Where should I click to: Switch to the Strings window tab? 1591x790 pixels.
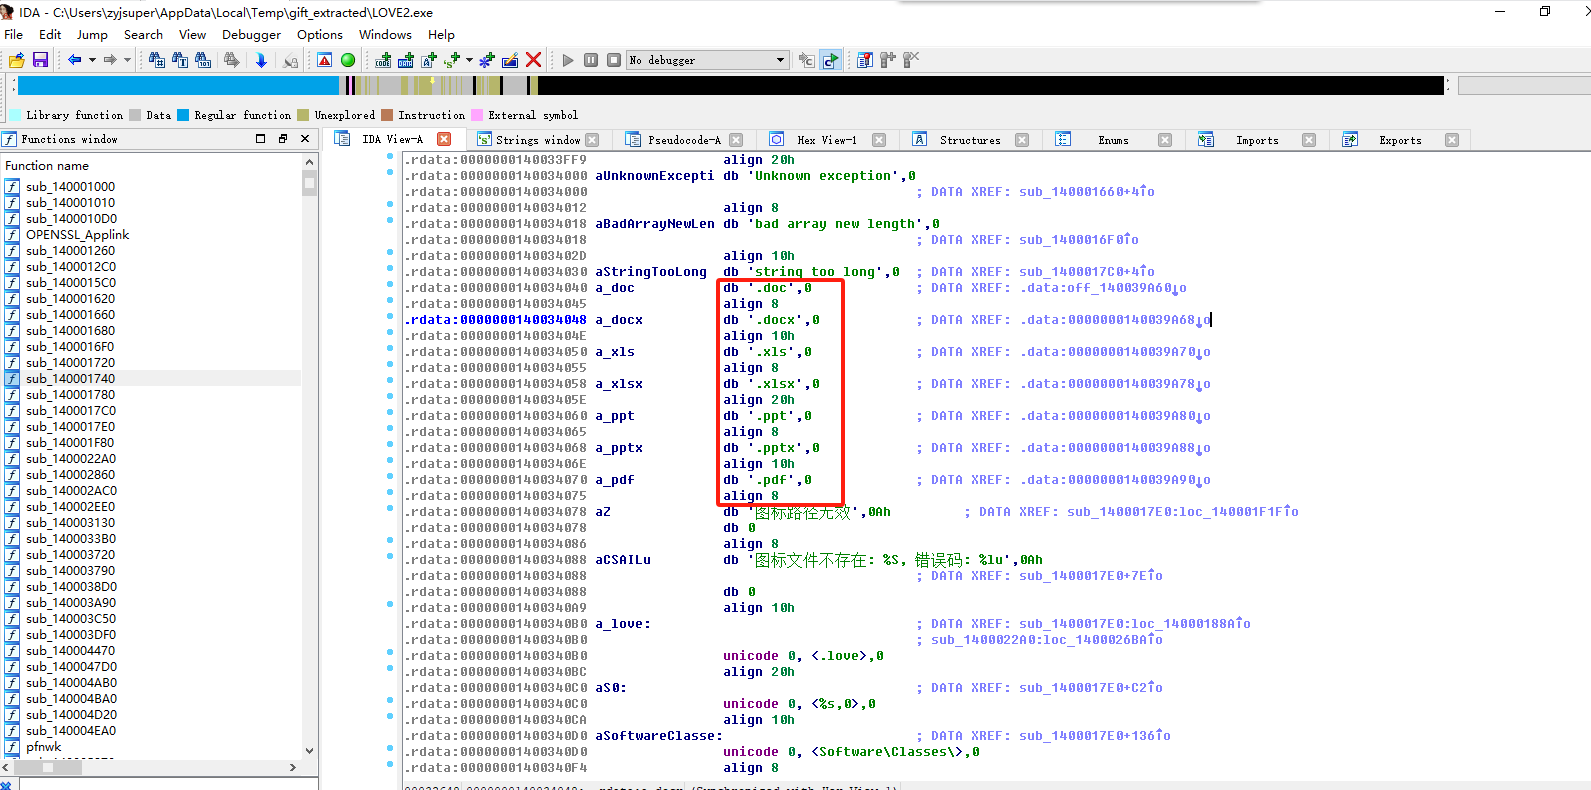pyautogui.click(x=537, y=140)
